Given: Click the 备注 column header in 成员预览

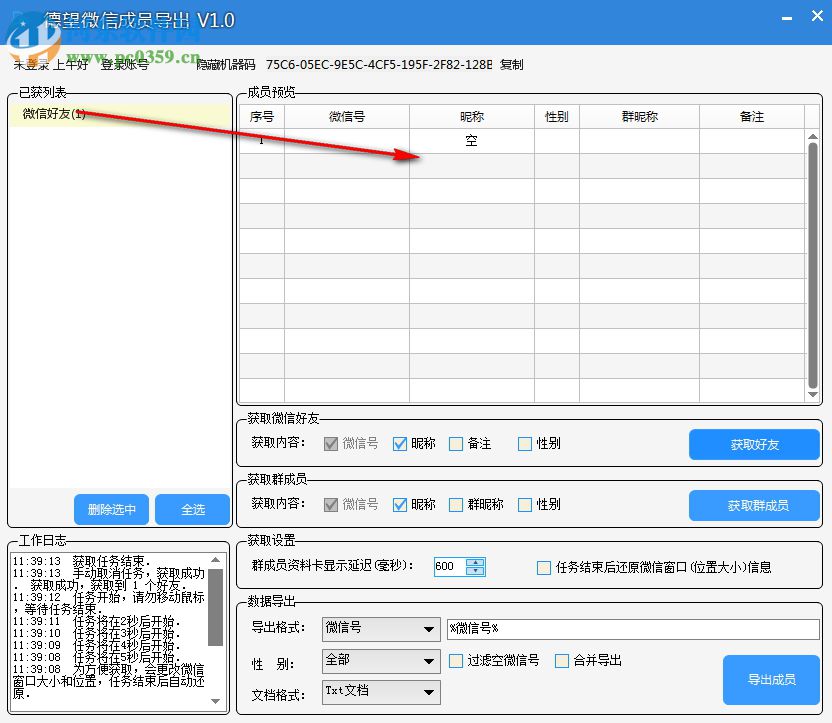Looking at the screenshot, I should click(x=752, y=117).
